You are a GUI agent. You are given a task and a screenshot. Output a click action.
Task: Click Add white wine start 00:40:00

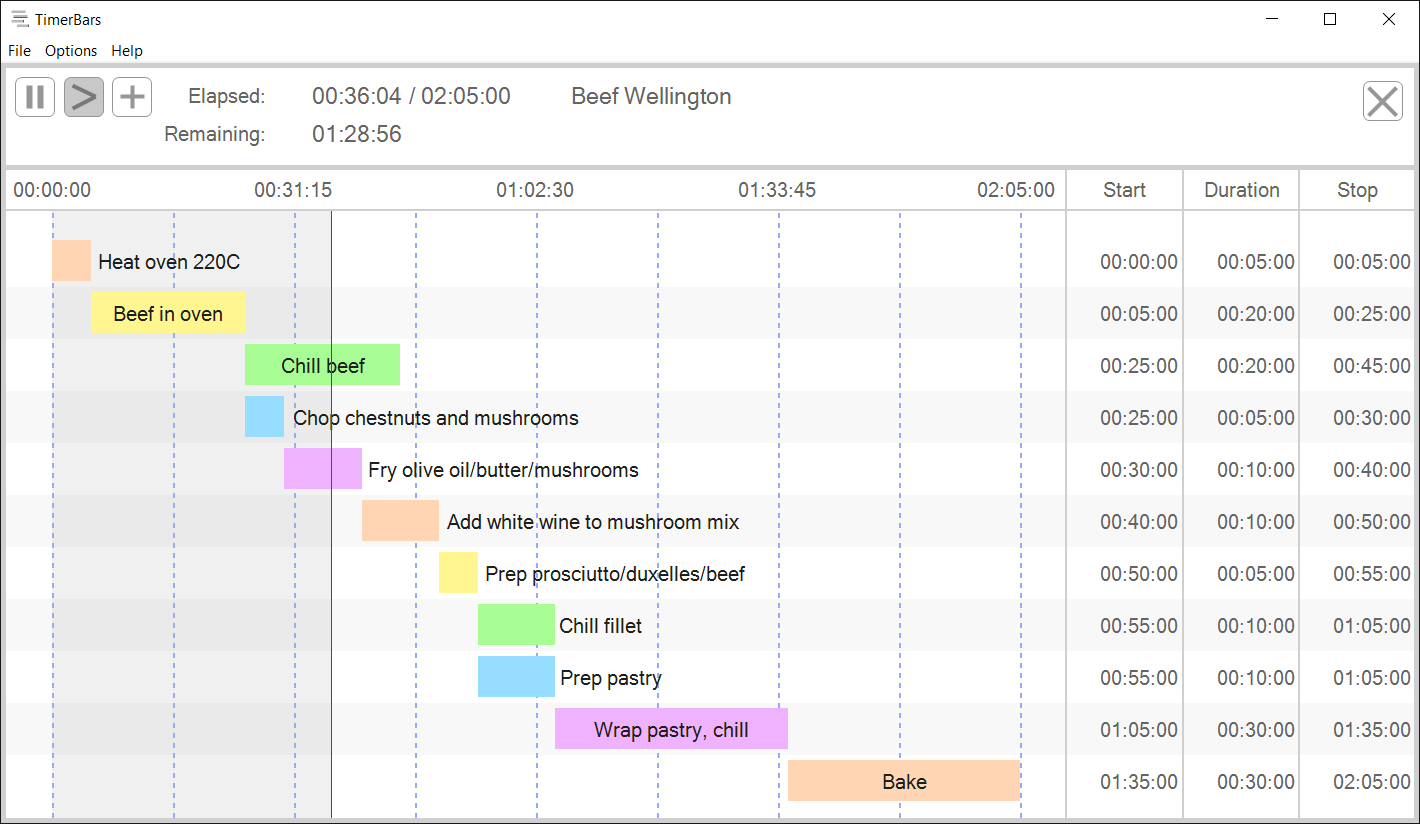(1139, 522)
